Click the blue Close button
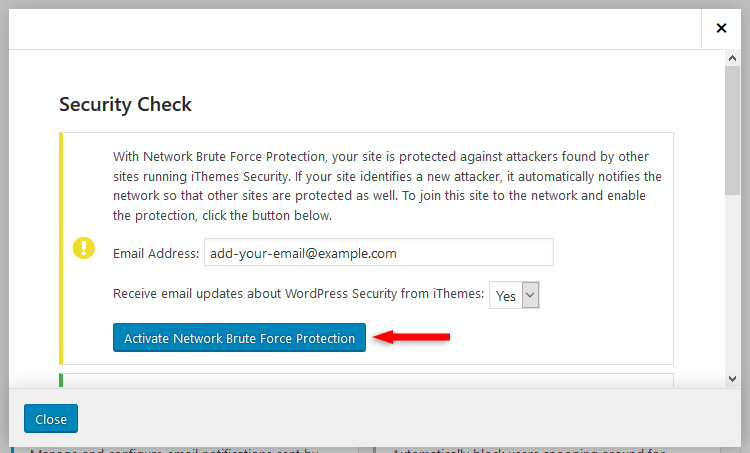Image resolution: width=750 pixels, height=453 pixels. tap(51, 419)
